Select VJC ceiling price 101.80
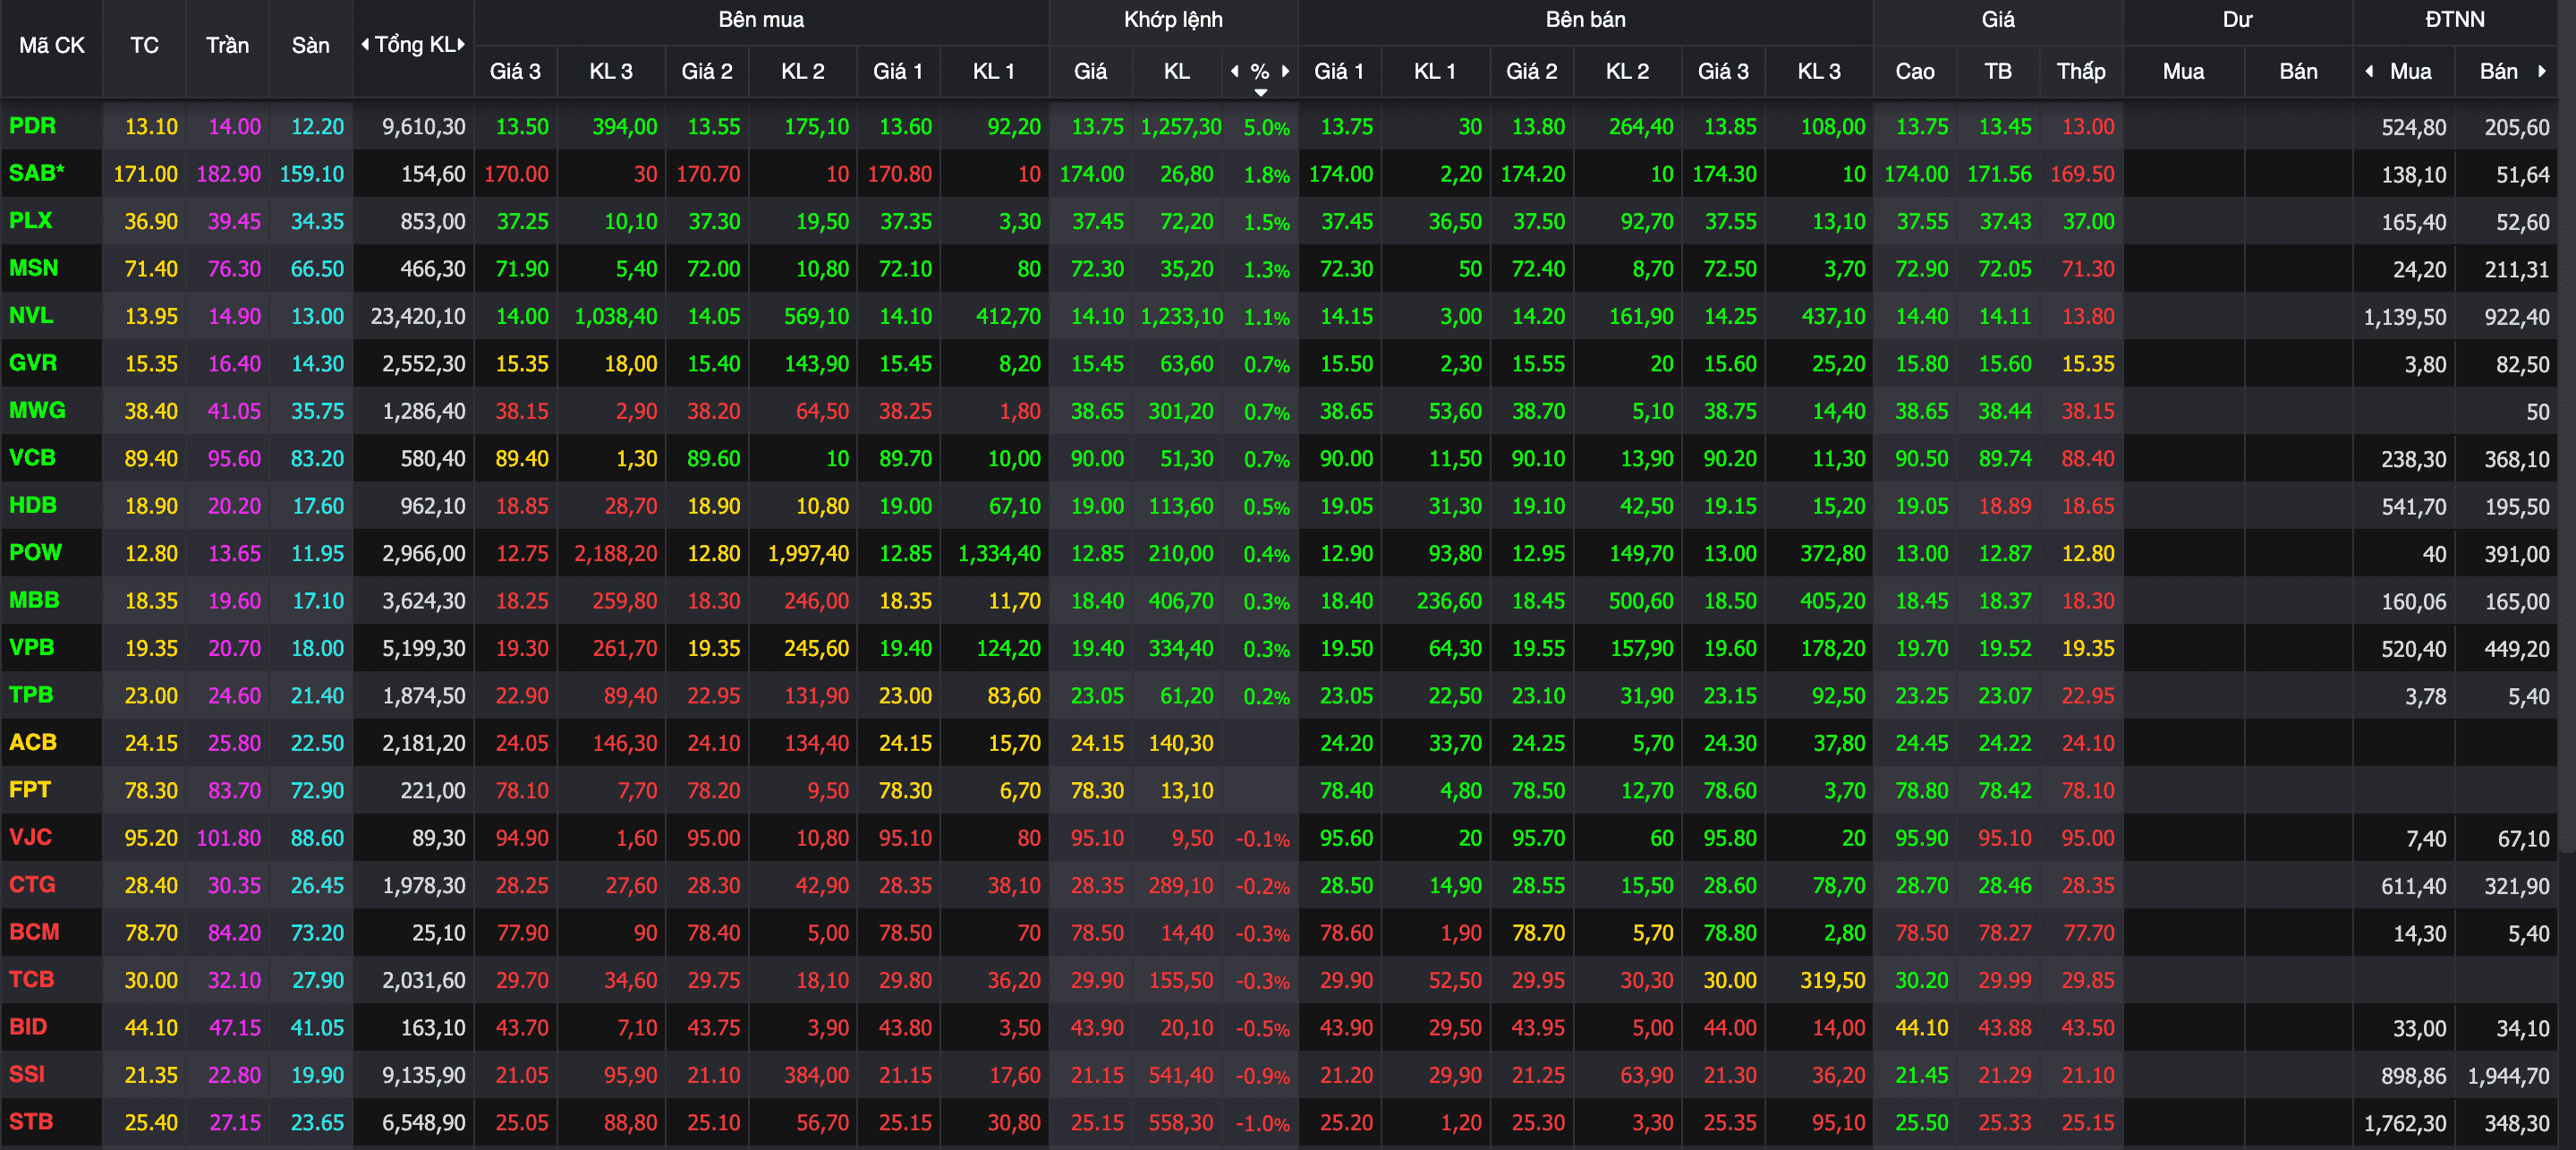The height and width of the screenshot is (1150, 2576). [228, 838]
